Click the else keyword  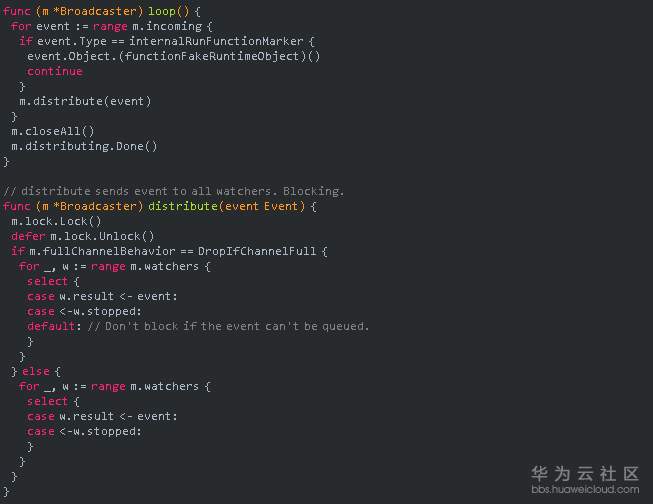tap(35, 371)
